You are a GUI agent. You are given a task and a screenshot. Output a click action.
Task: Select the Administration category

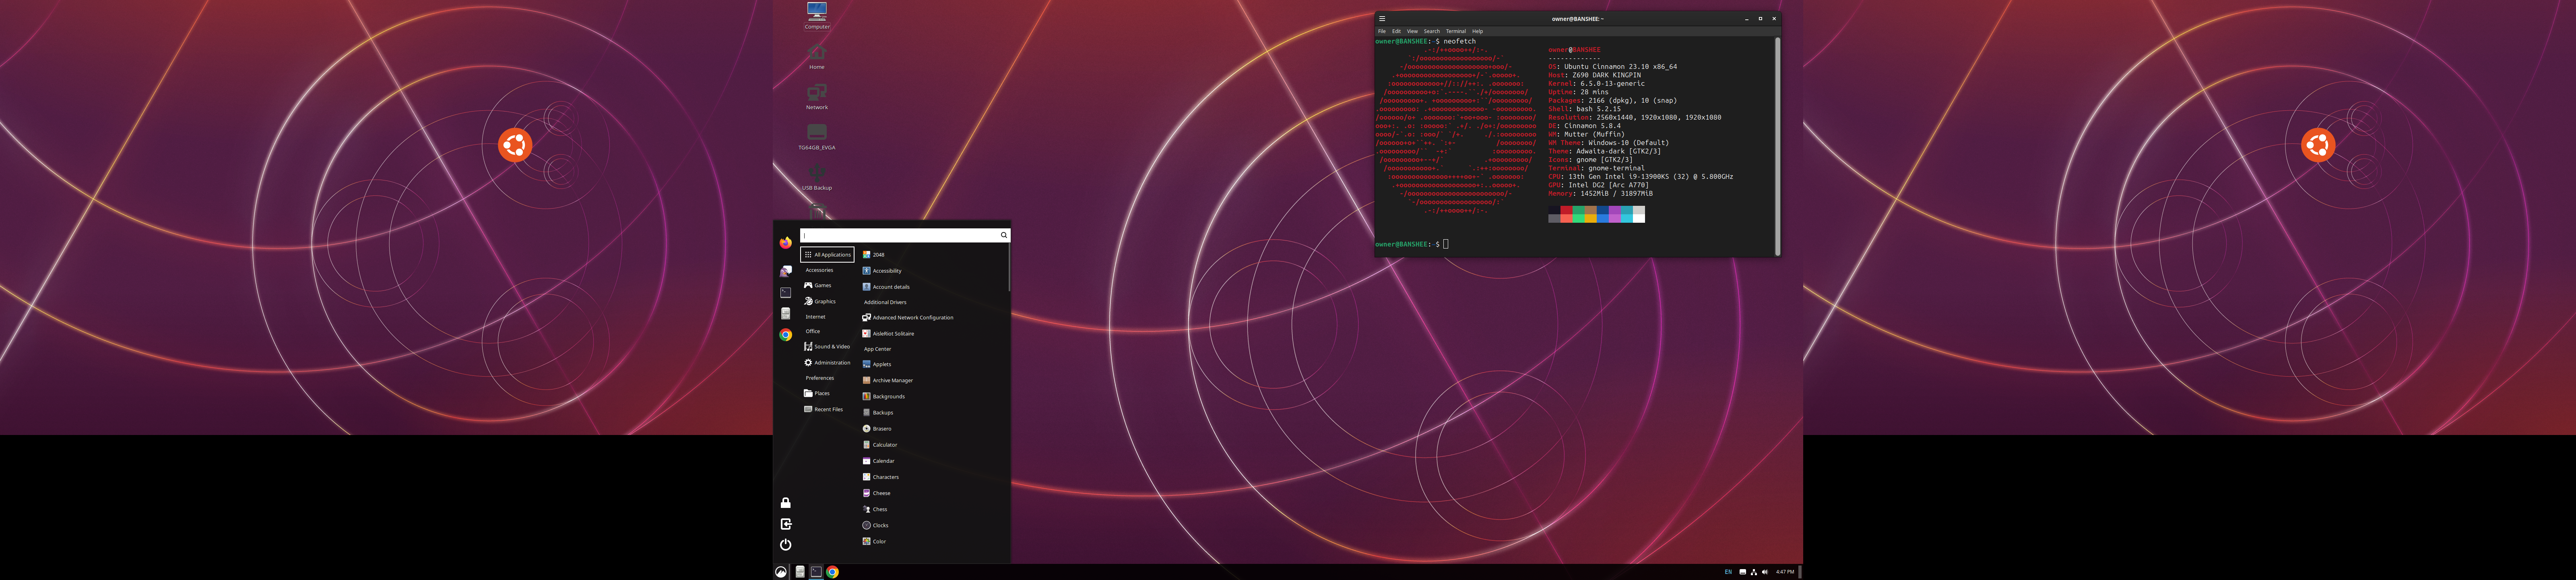click(x=827, y=363)
